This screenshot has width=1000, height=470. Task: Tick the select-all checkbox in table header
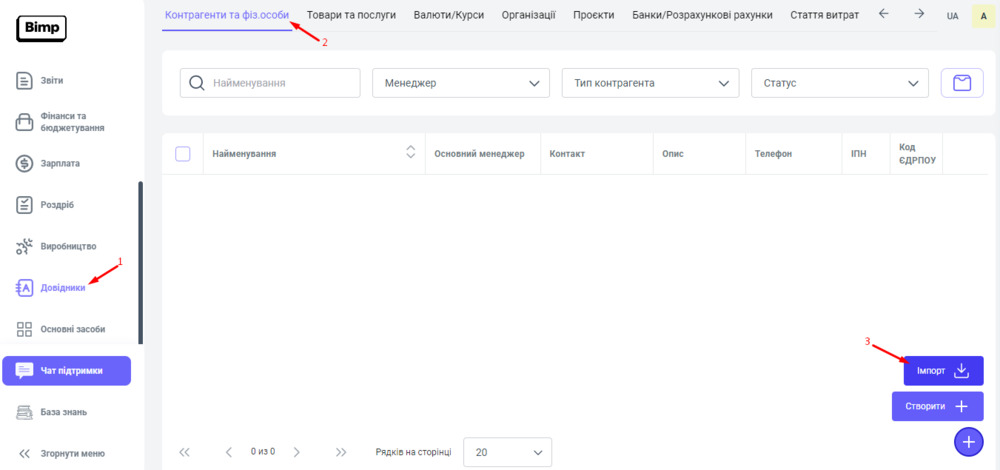point(183,154)
